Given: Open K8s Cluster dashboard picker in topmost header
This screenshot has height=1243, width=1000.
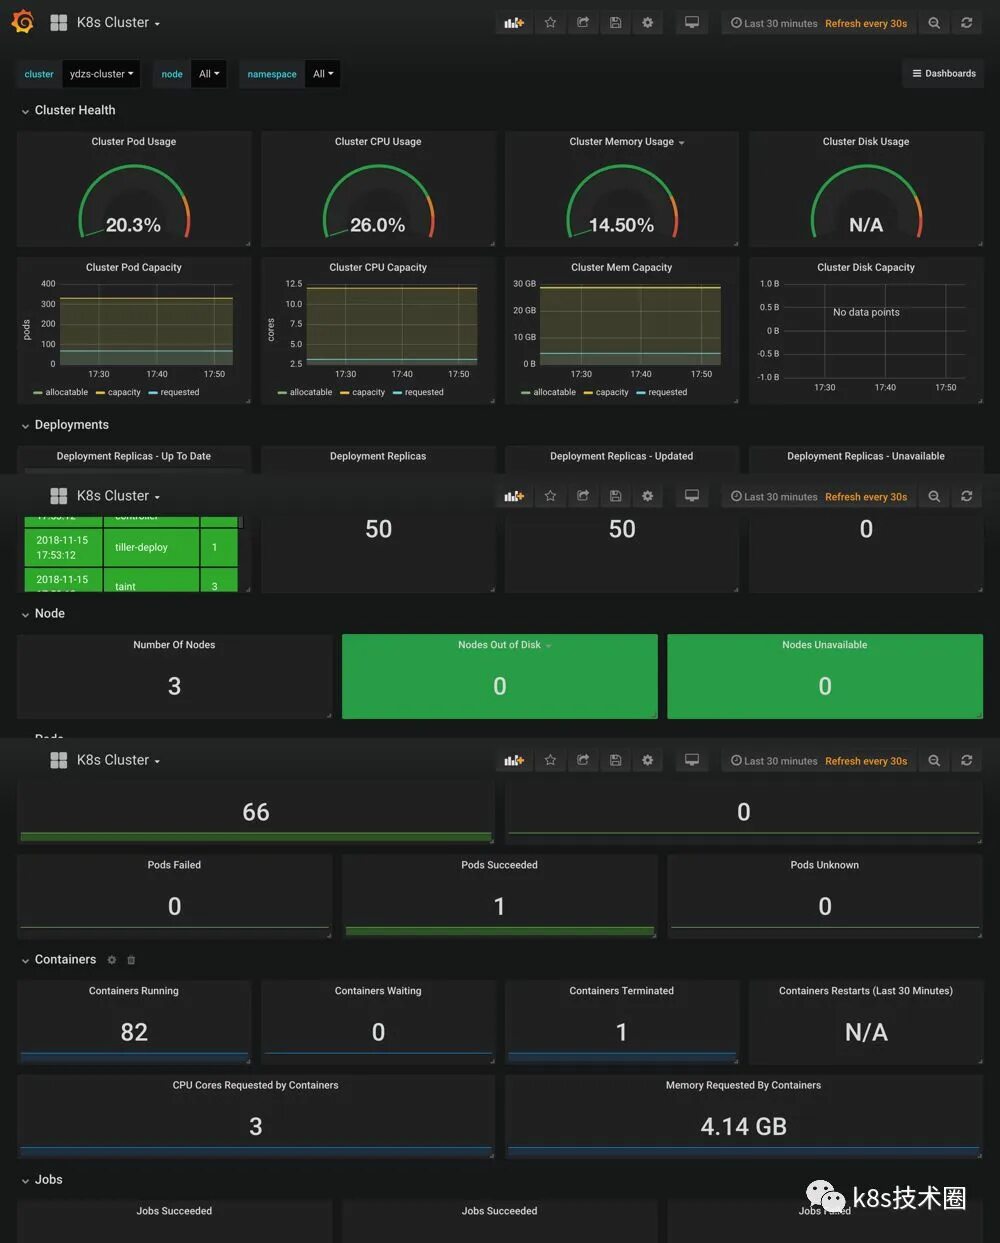Looking at the screenshot, I should [x=118, y=23].
